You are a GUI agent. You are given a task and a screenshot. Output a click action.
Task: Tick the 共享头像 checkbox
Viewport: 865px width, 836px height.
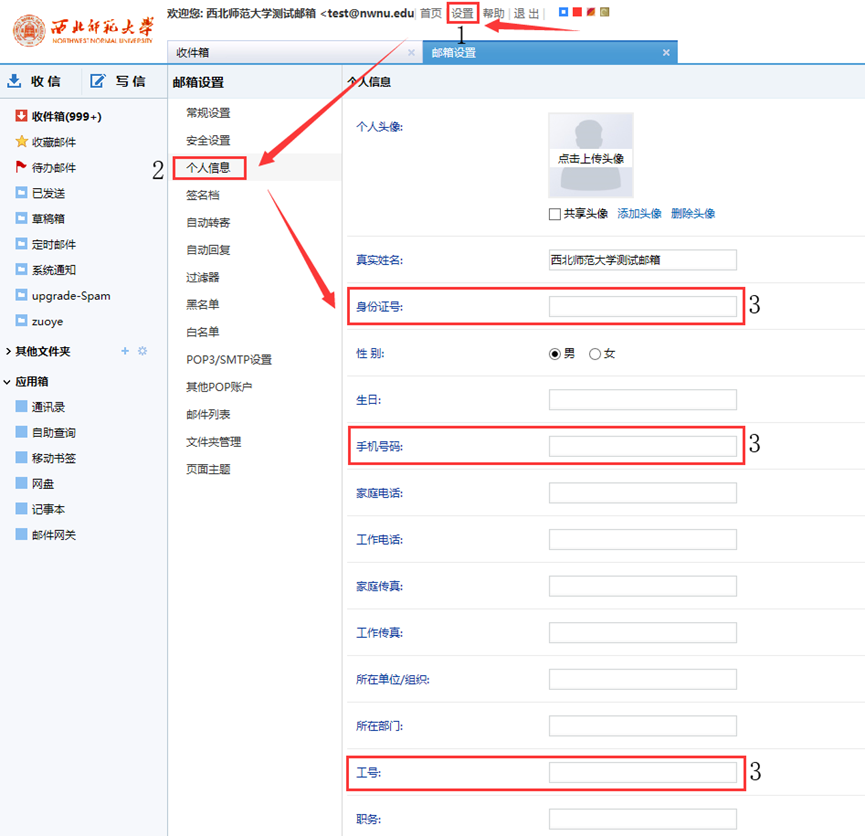(x=555, y=214)
